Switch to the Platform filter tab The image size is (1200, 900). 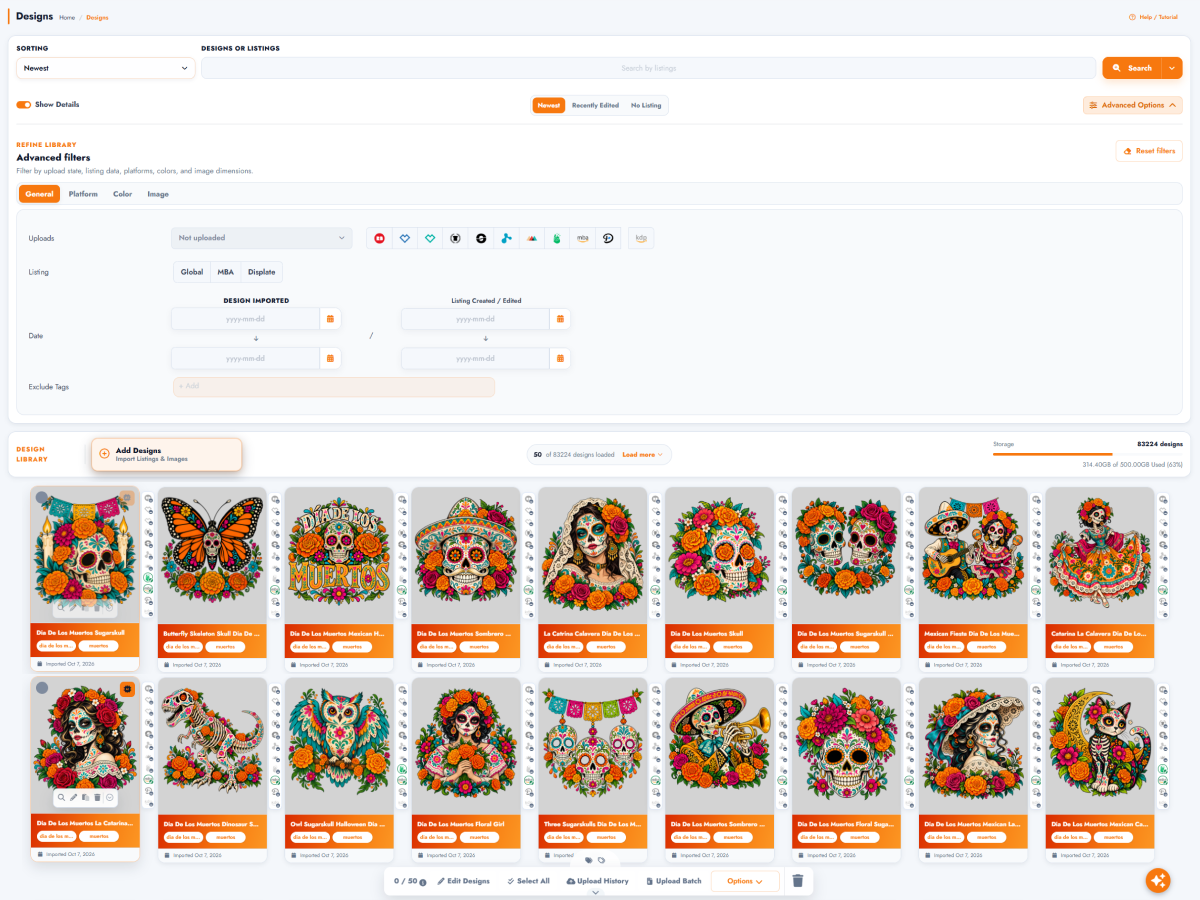click(x=83, y=194)
